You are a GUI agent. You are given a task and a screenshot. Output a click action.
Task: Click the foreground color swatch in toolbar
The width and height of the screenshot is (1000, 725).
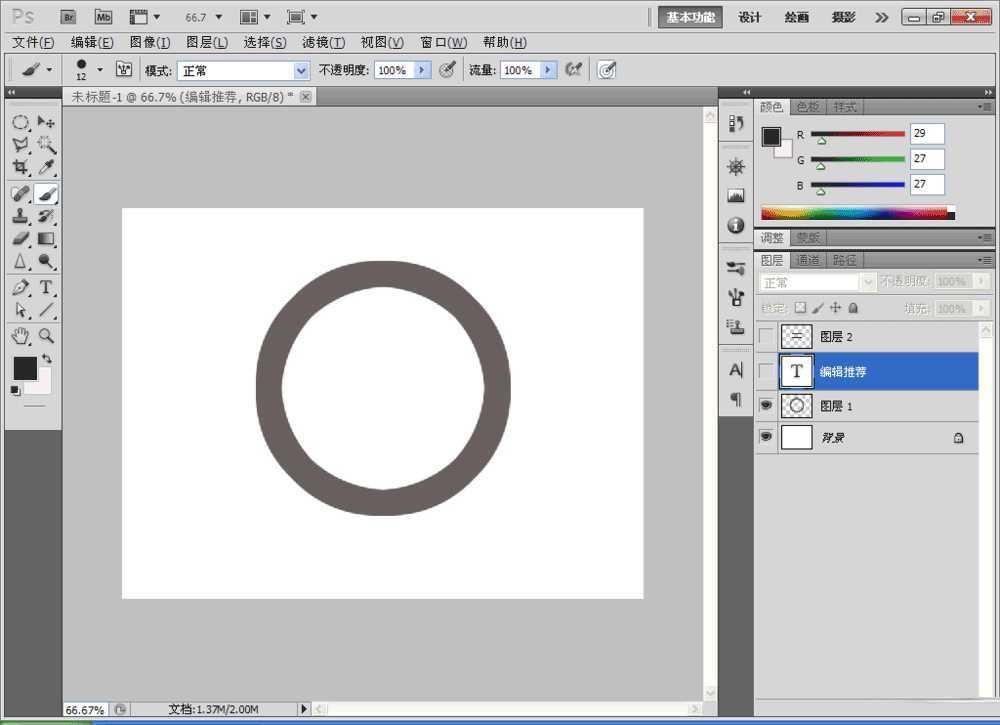pos(24,368)
